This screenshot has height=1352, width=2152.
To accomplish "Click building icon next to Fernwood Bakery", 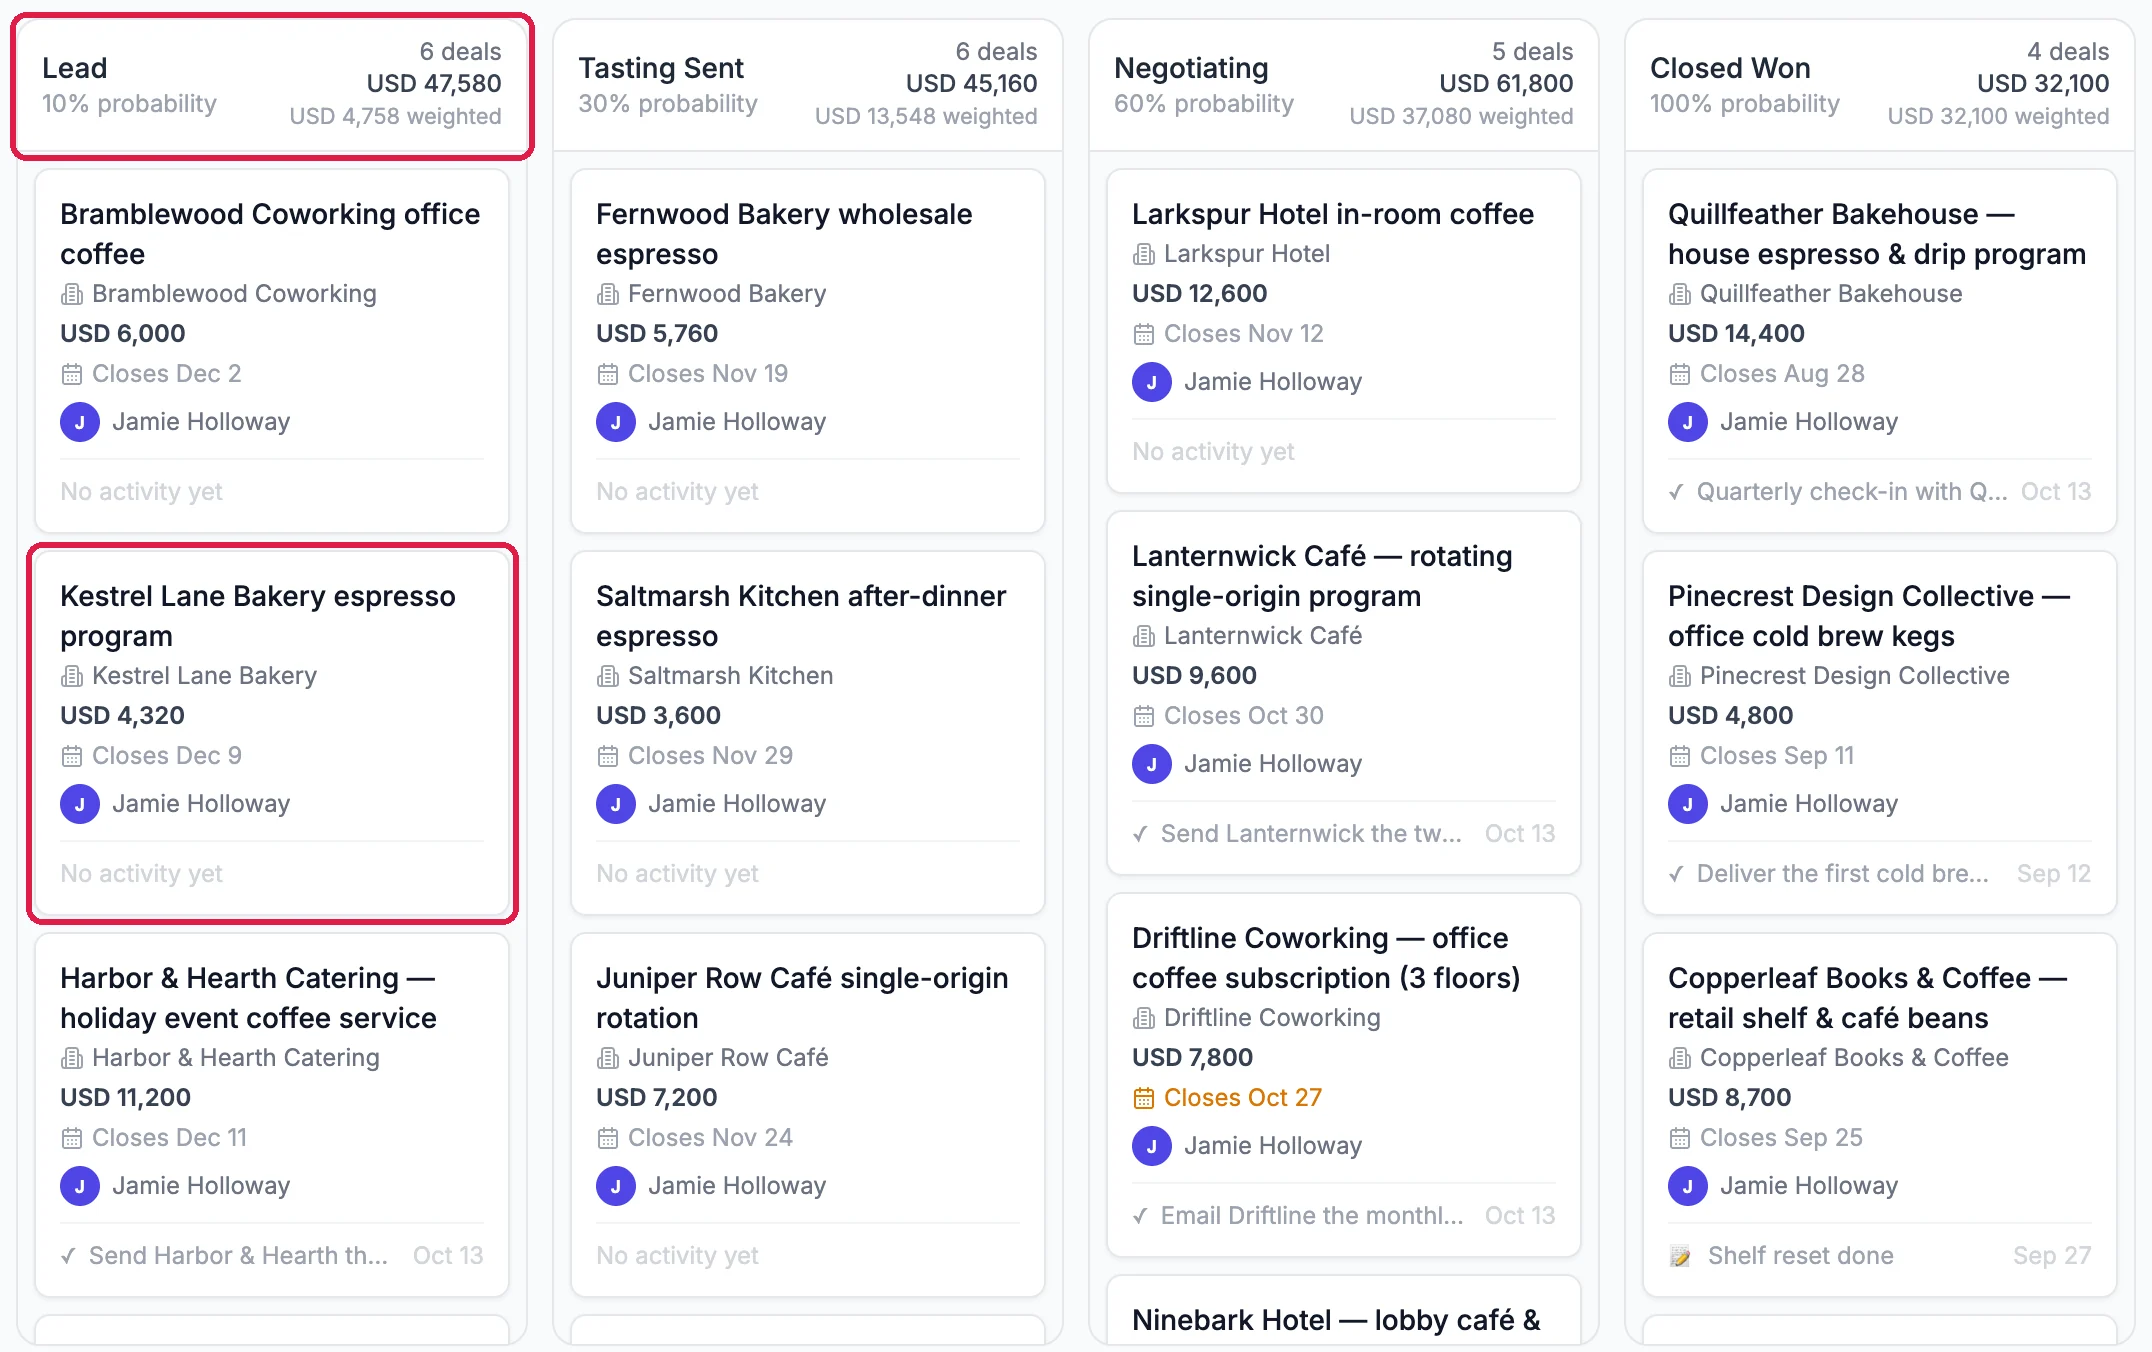I will click(x=608, y=294).
